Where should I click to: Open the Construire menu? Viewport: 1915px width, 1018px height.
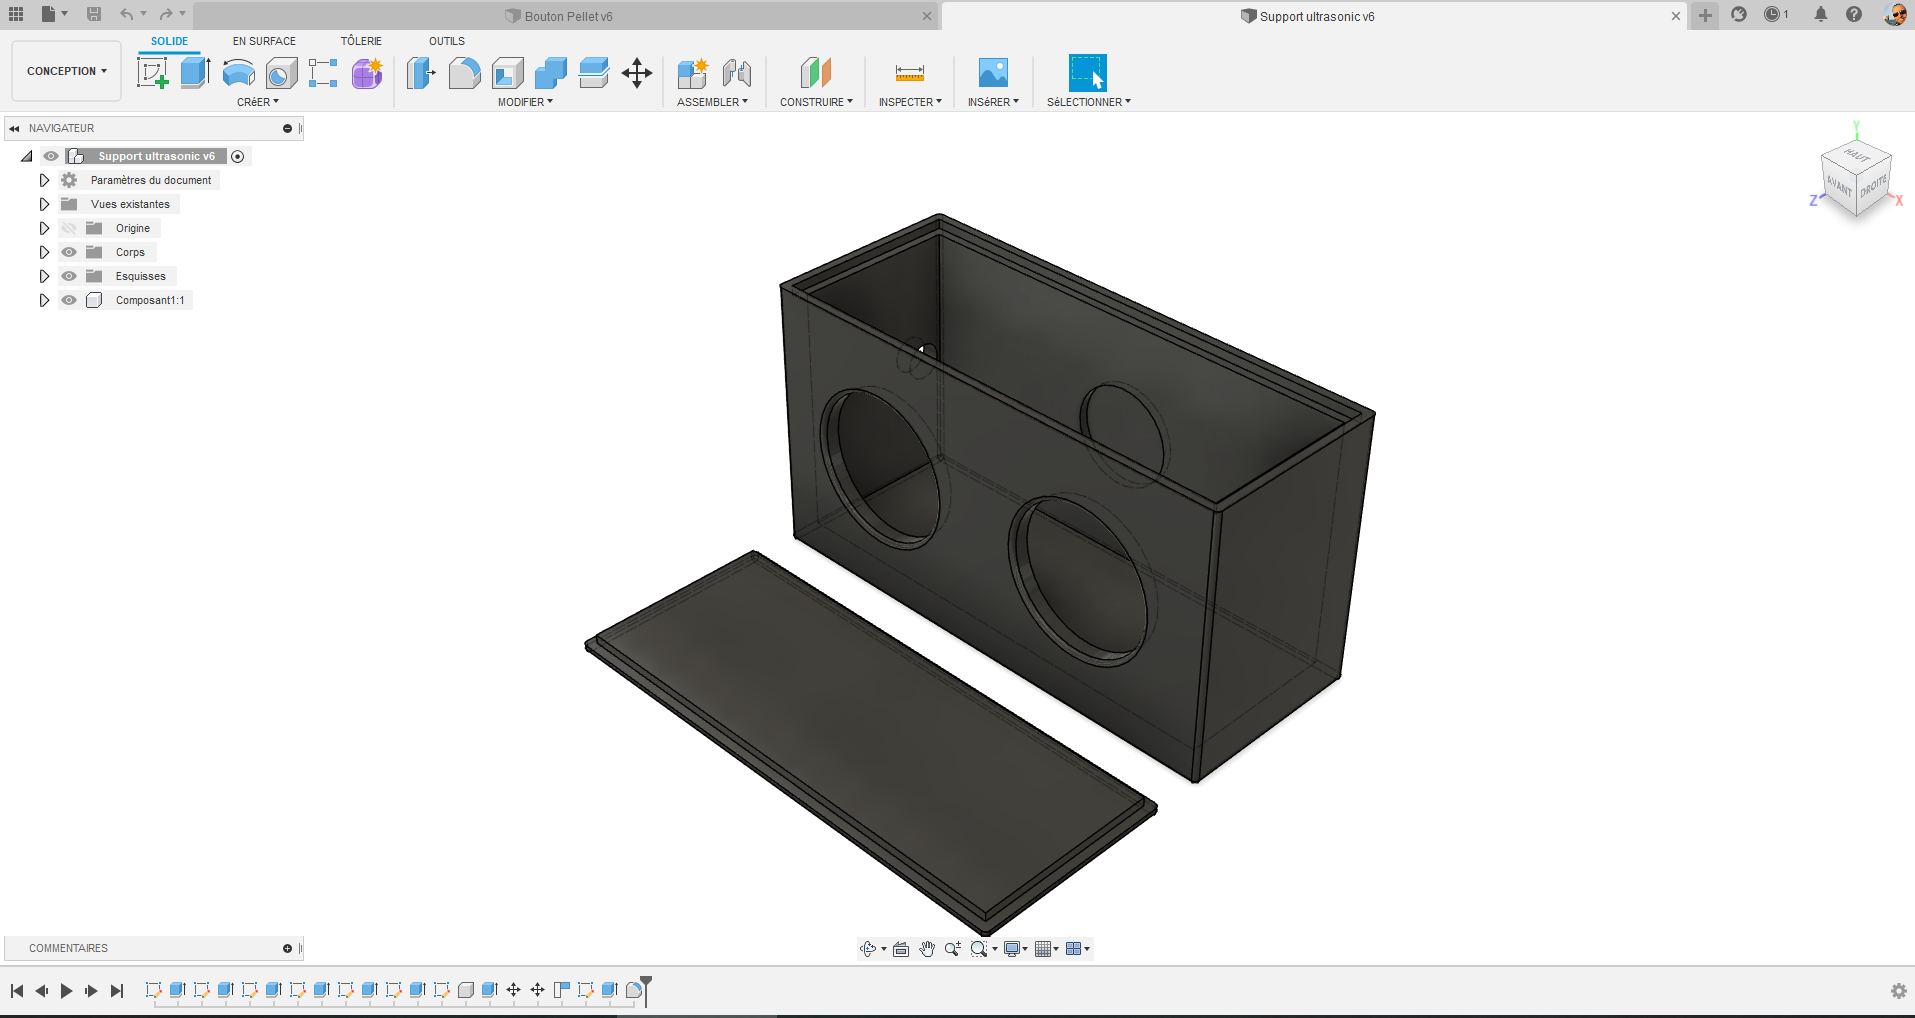click(816, 102)
